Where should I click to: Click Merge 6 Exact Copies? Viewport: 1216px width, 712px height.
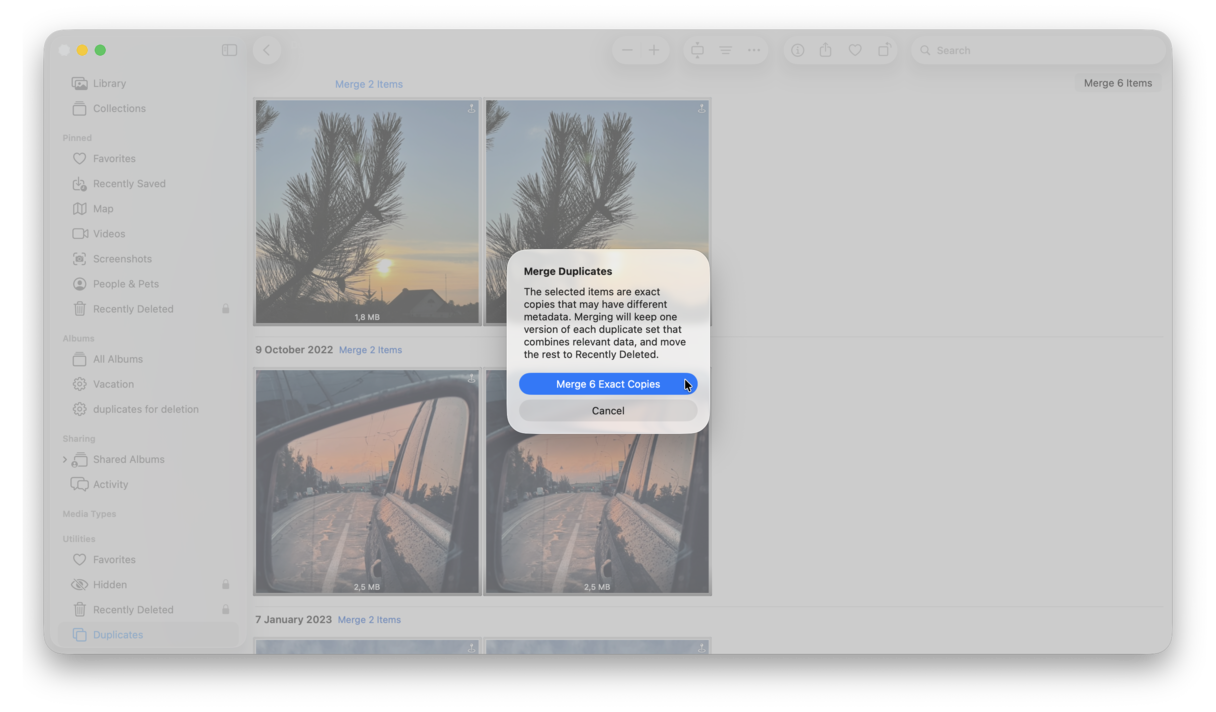click(608, 384)
